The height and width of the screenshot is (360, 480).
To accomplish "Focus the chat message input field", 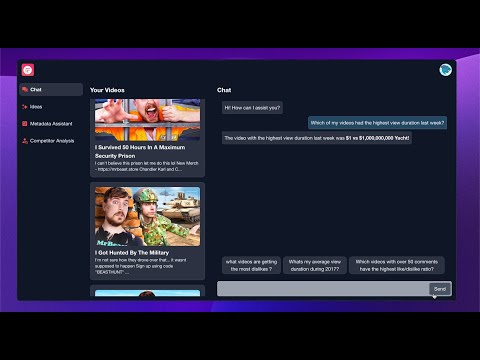I will coord(323,289).
